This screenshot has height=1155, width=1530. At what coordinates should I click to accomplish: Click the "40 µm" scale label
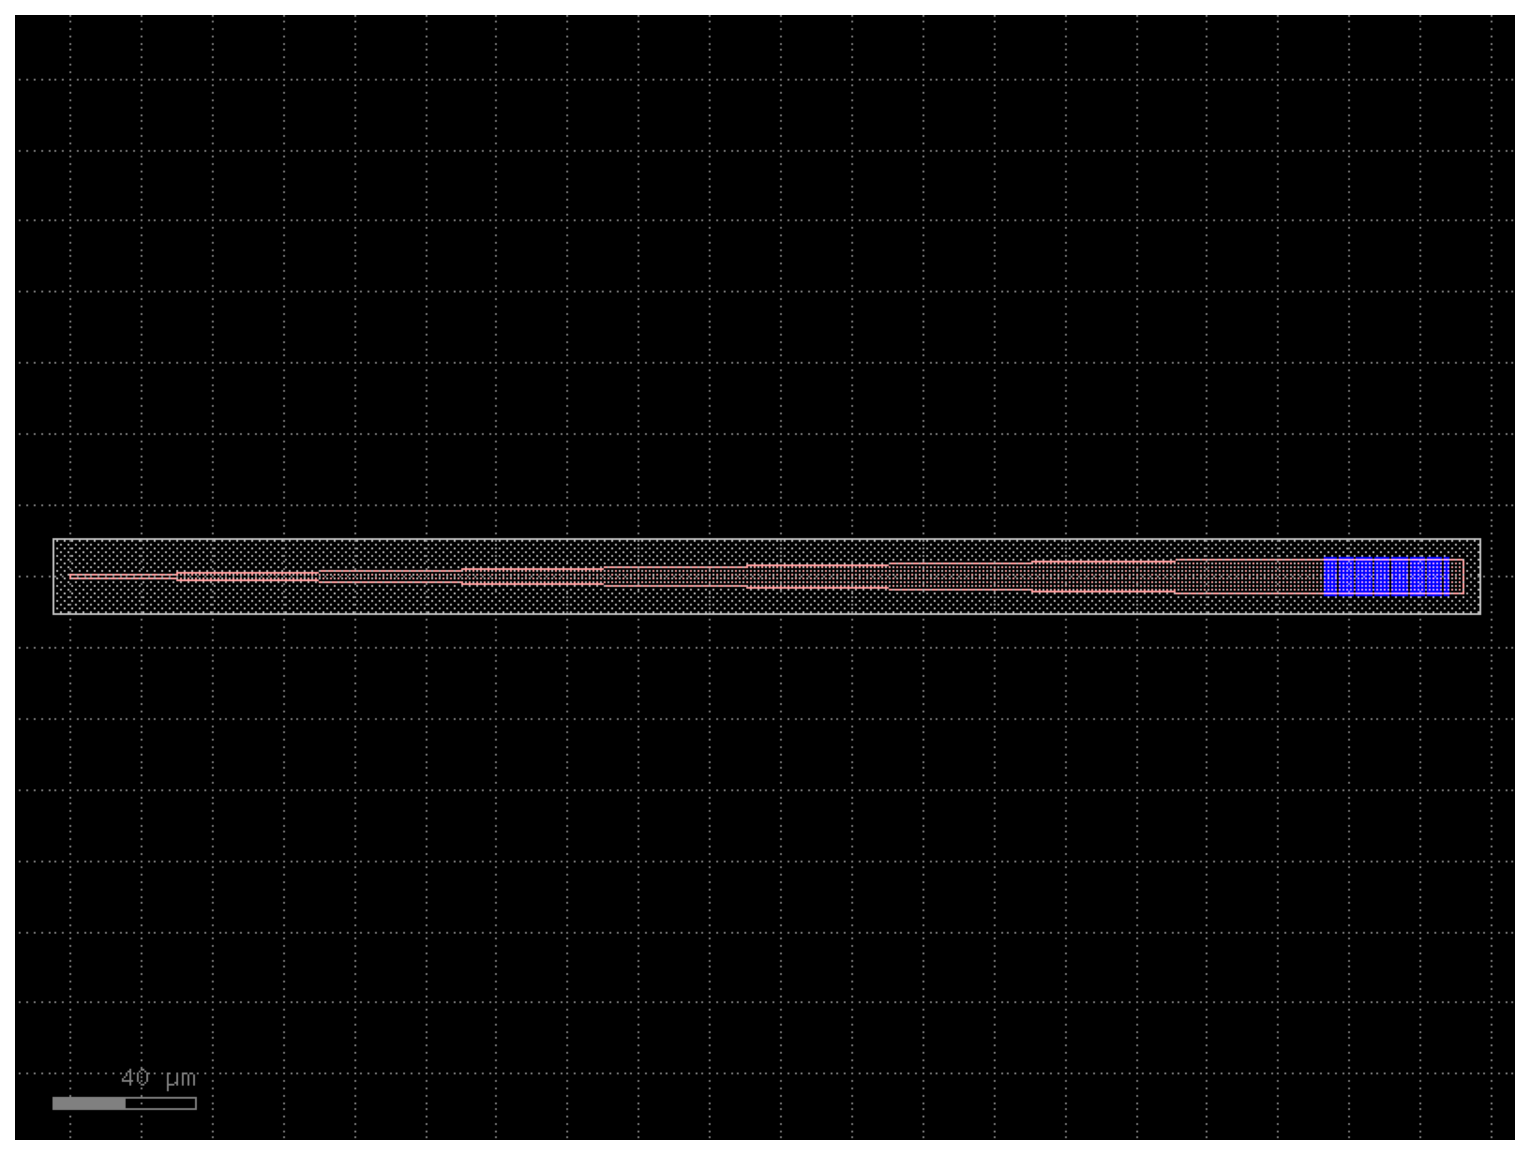tap(159, 1078)
